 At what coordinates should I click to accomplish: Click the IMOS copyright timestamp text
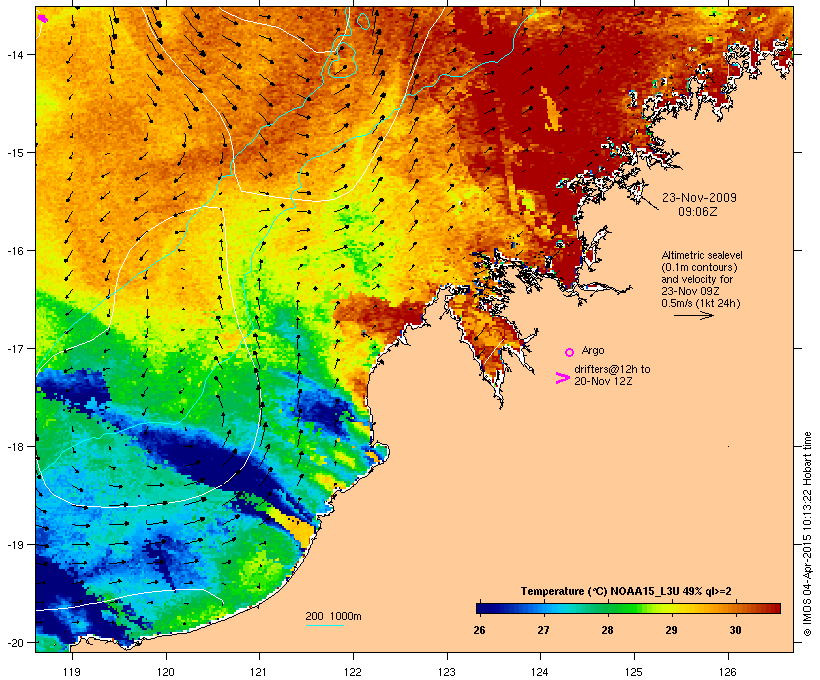(x=807, y=534)
